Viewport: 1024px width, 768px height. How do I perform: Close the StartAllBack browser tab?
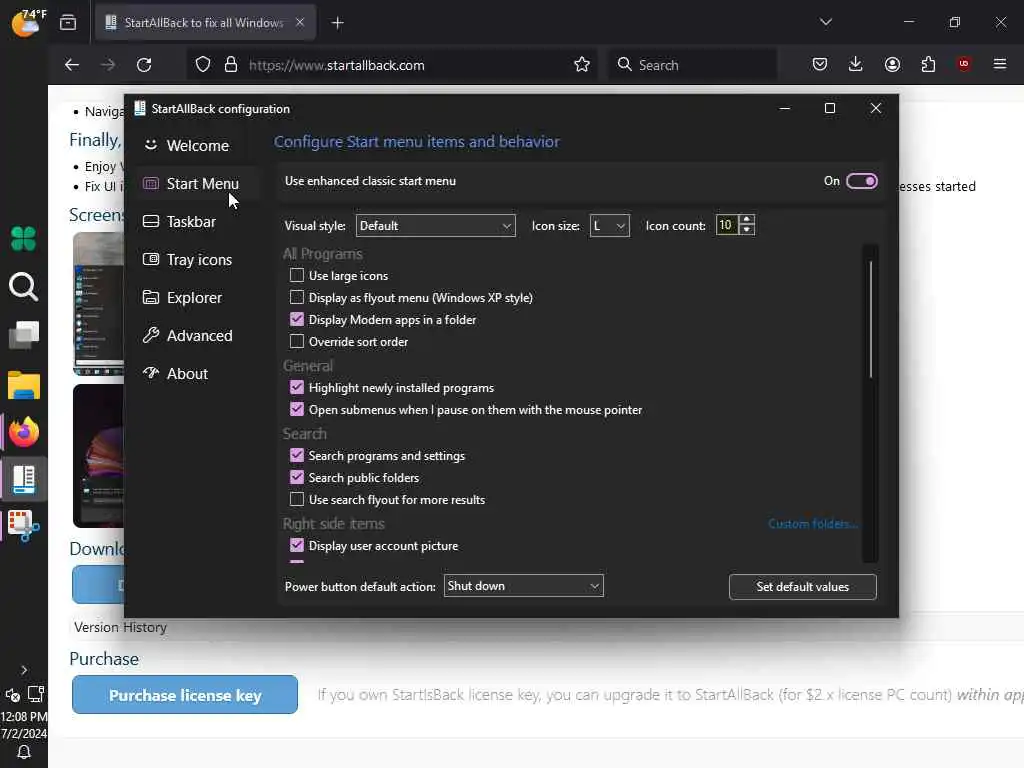coord(300,22)
